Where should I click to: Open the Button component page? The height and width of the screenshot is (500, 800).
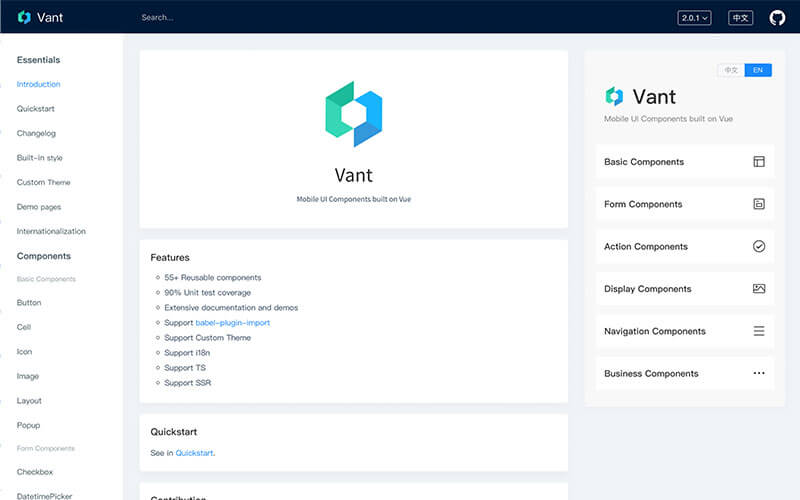(29, 302)
